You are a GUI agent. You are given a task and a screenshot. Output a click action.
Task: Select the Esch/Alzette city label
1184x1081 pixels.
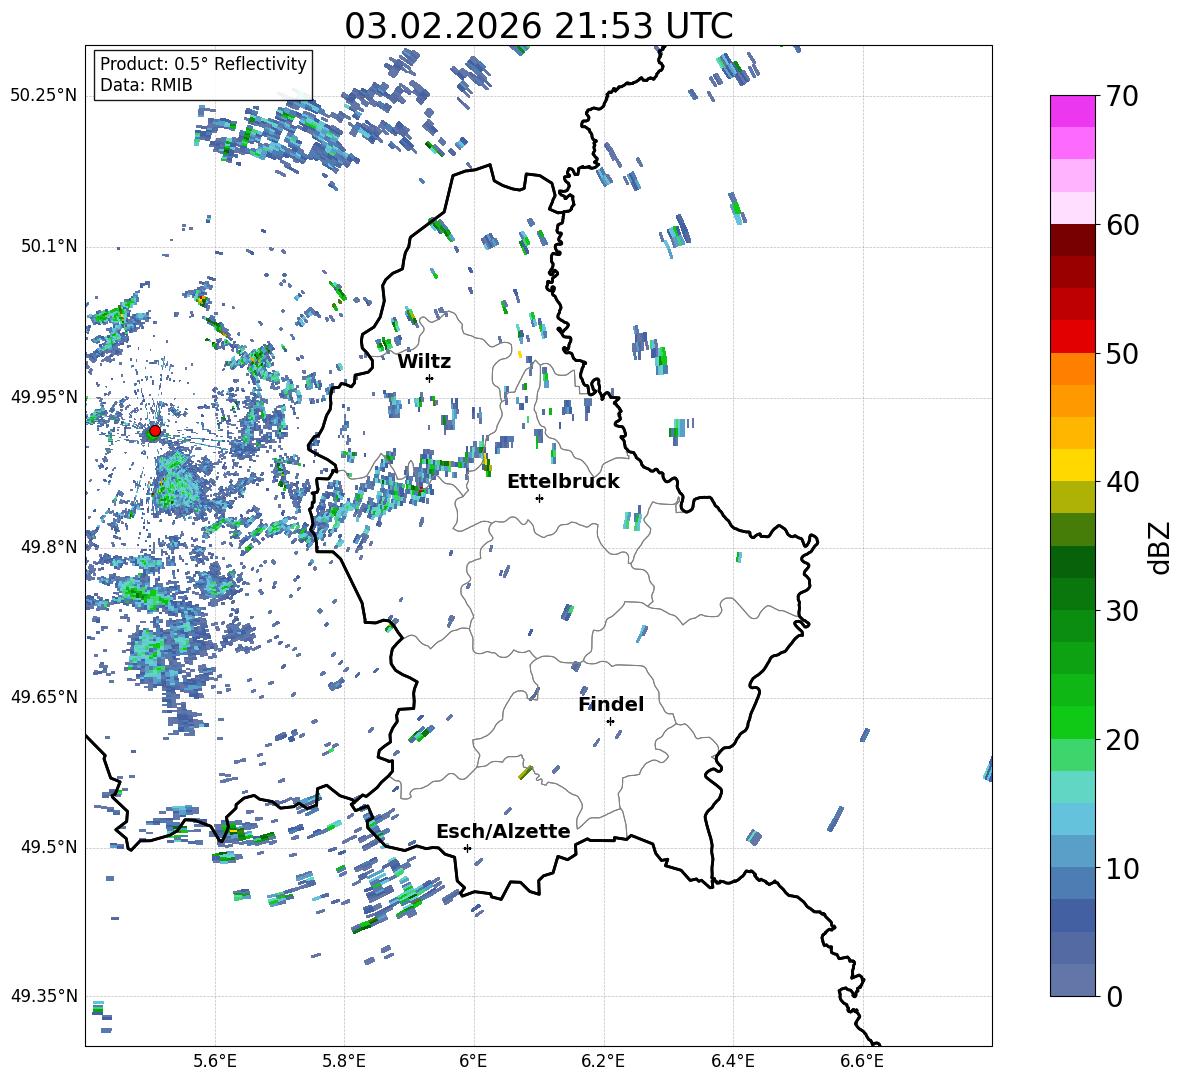(503, 831)
